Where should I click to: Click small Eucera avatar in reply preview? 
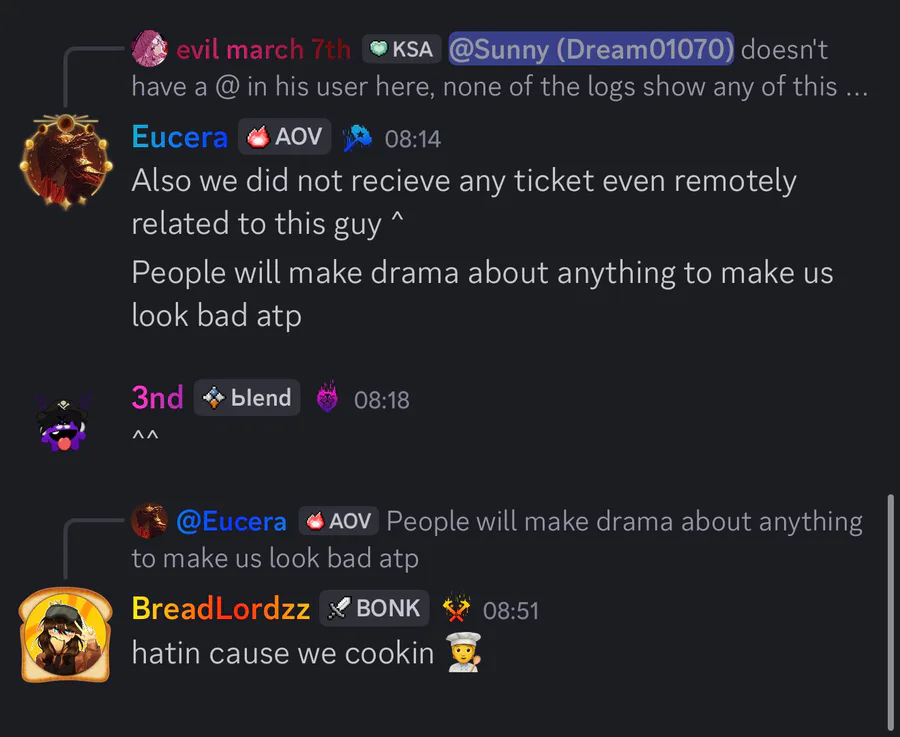coord(150,520)
